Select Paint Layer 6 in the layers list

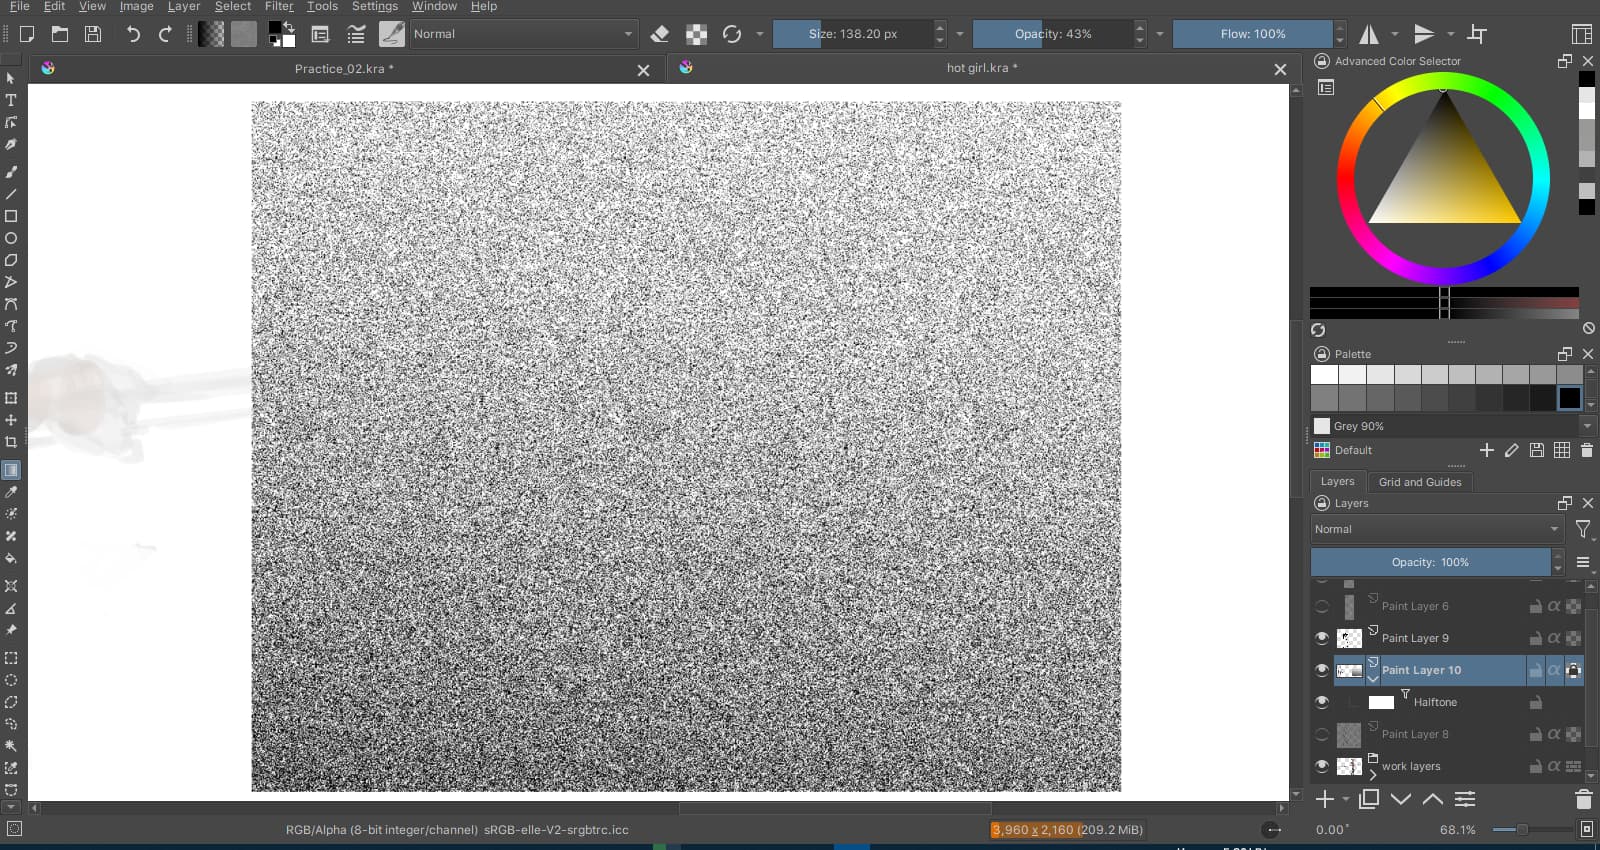[1414, 606]
